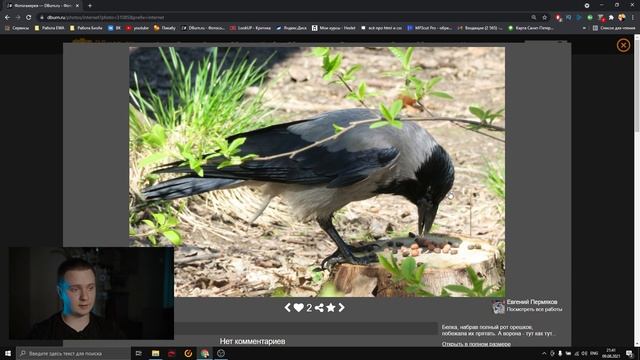This screenshot has height=360, width=640.
Task: Close the photo viewer with the orange X
Action: (x=623, y=45)
